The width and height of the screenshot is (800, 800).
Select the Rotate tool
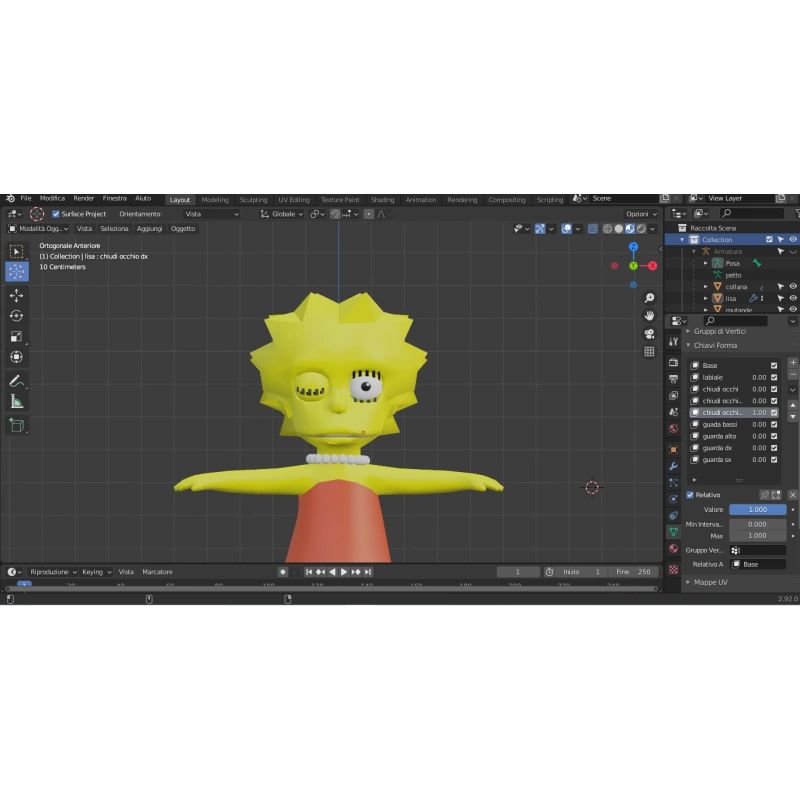pyautogui.click(x=16, y=316)
